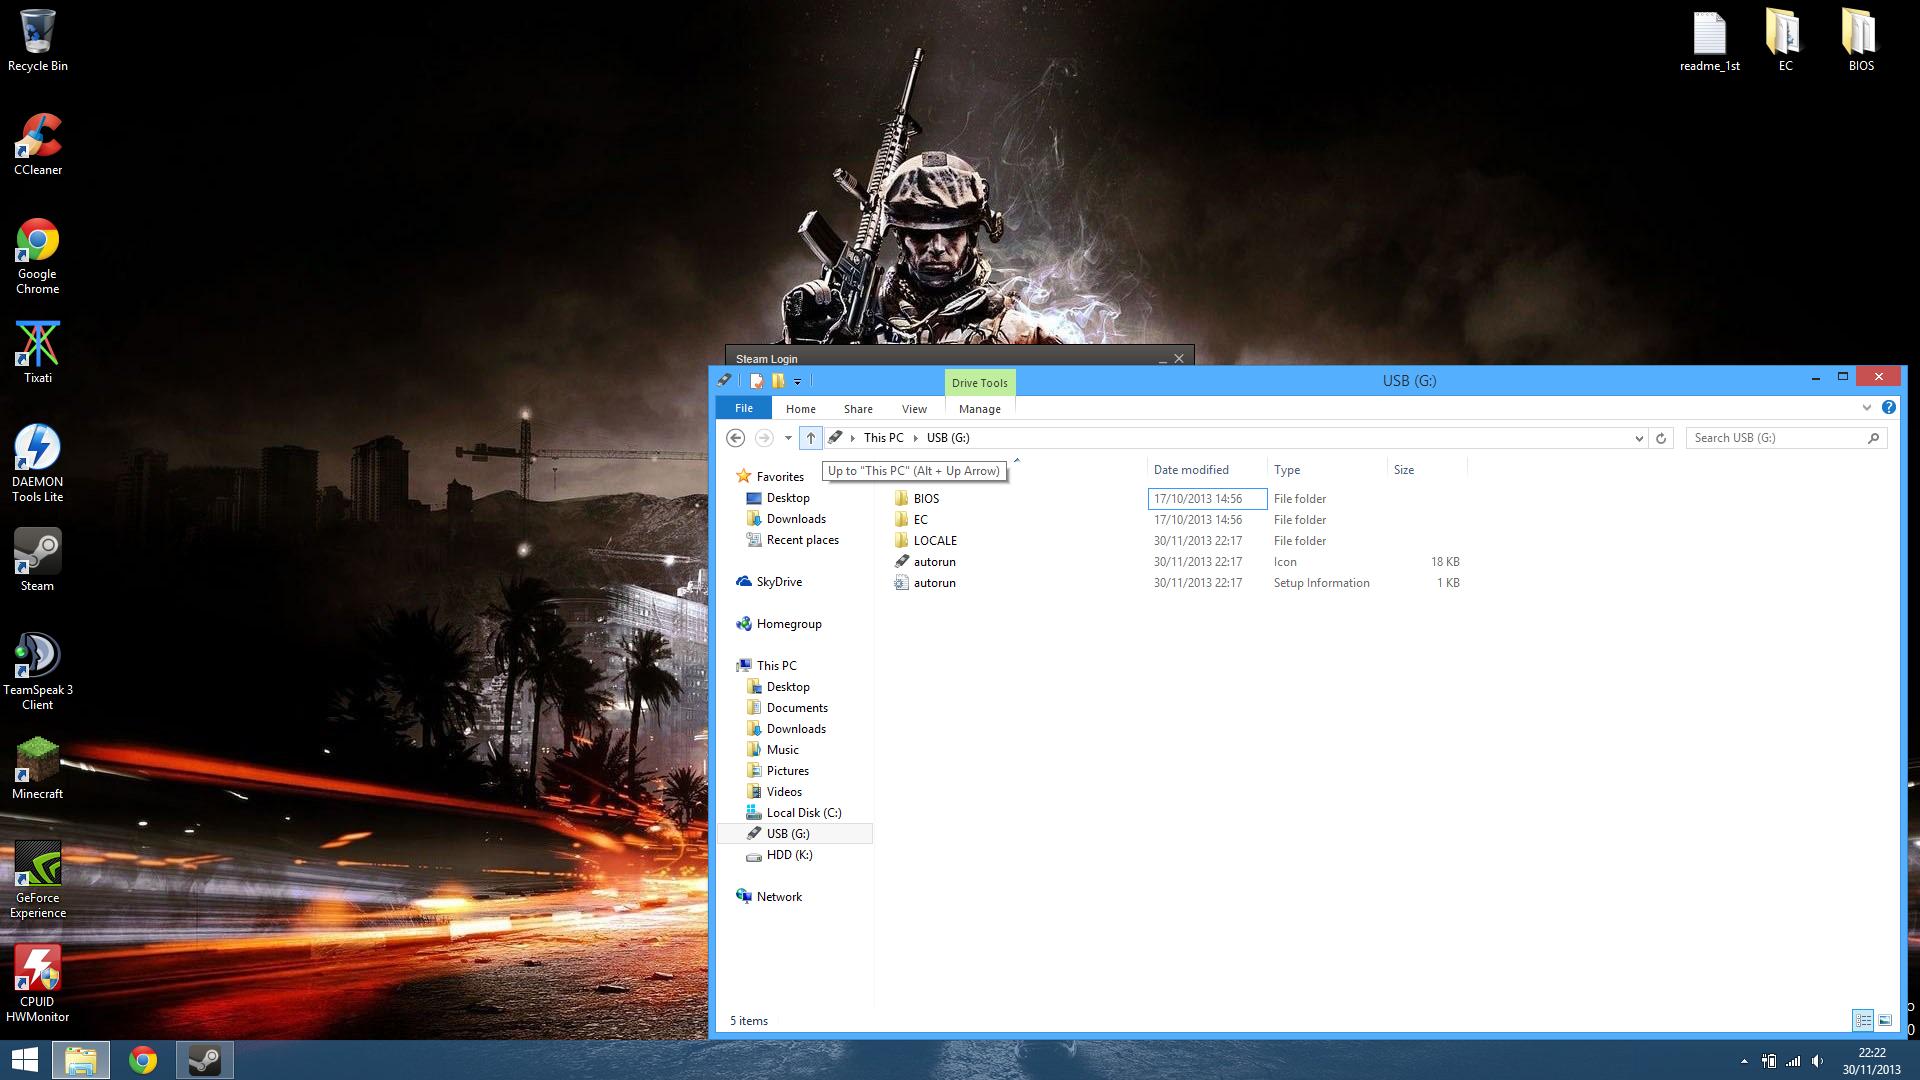The image size is (1920, 1080).
Task: Sort by the Type column header
Action: tap(1327, 470)
